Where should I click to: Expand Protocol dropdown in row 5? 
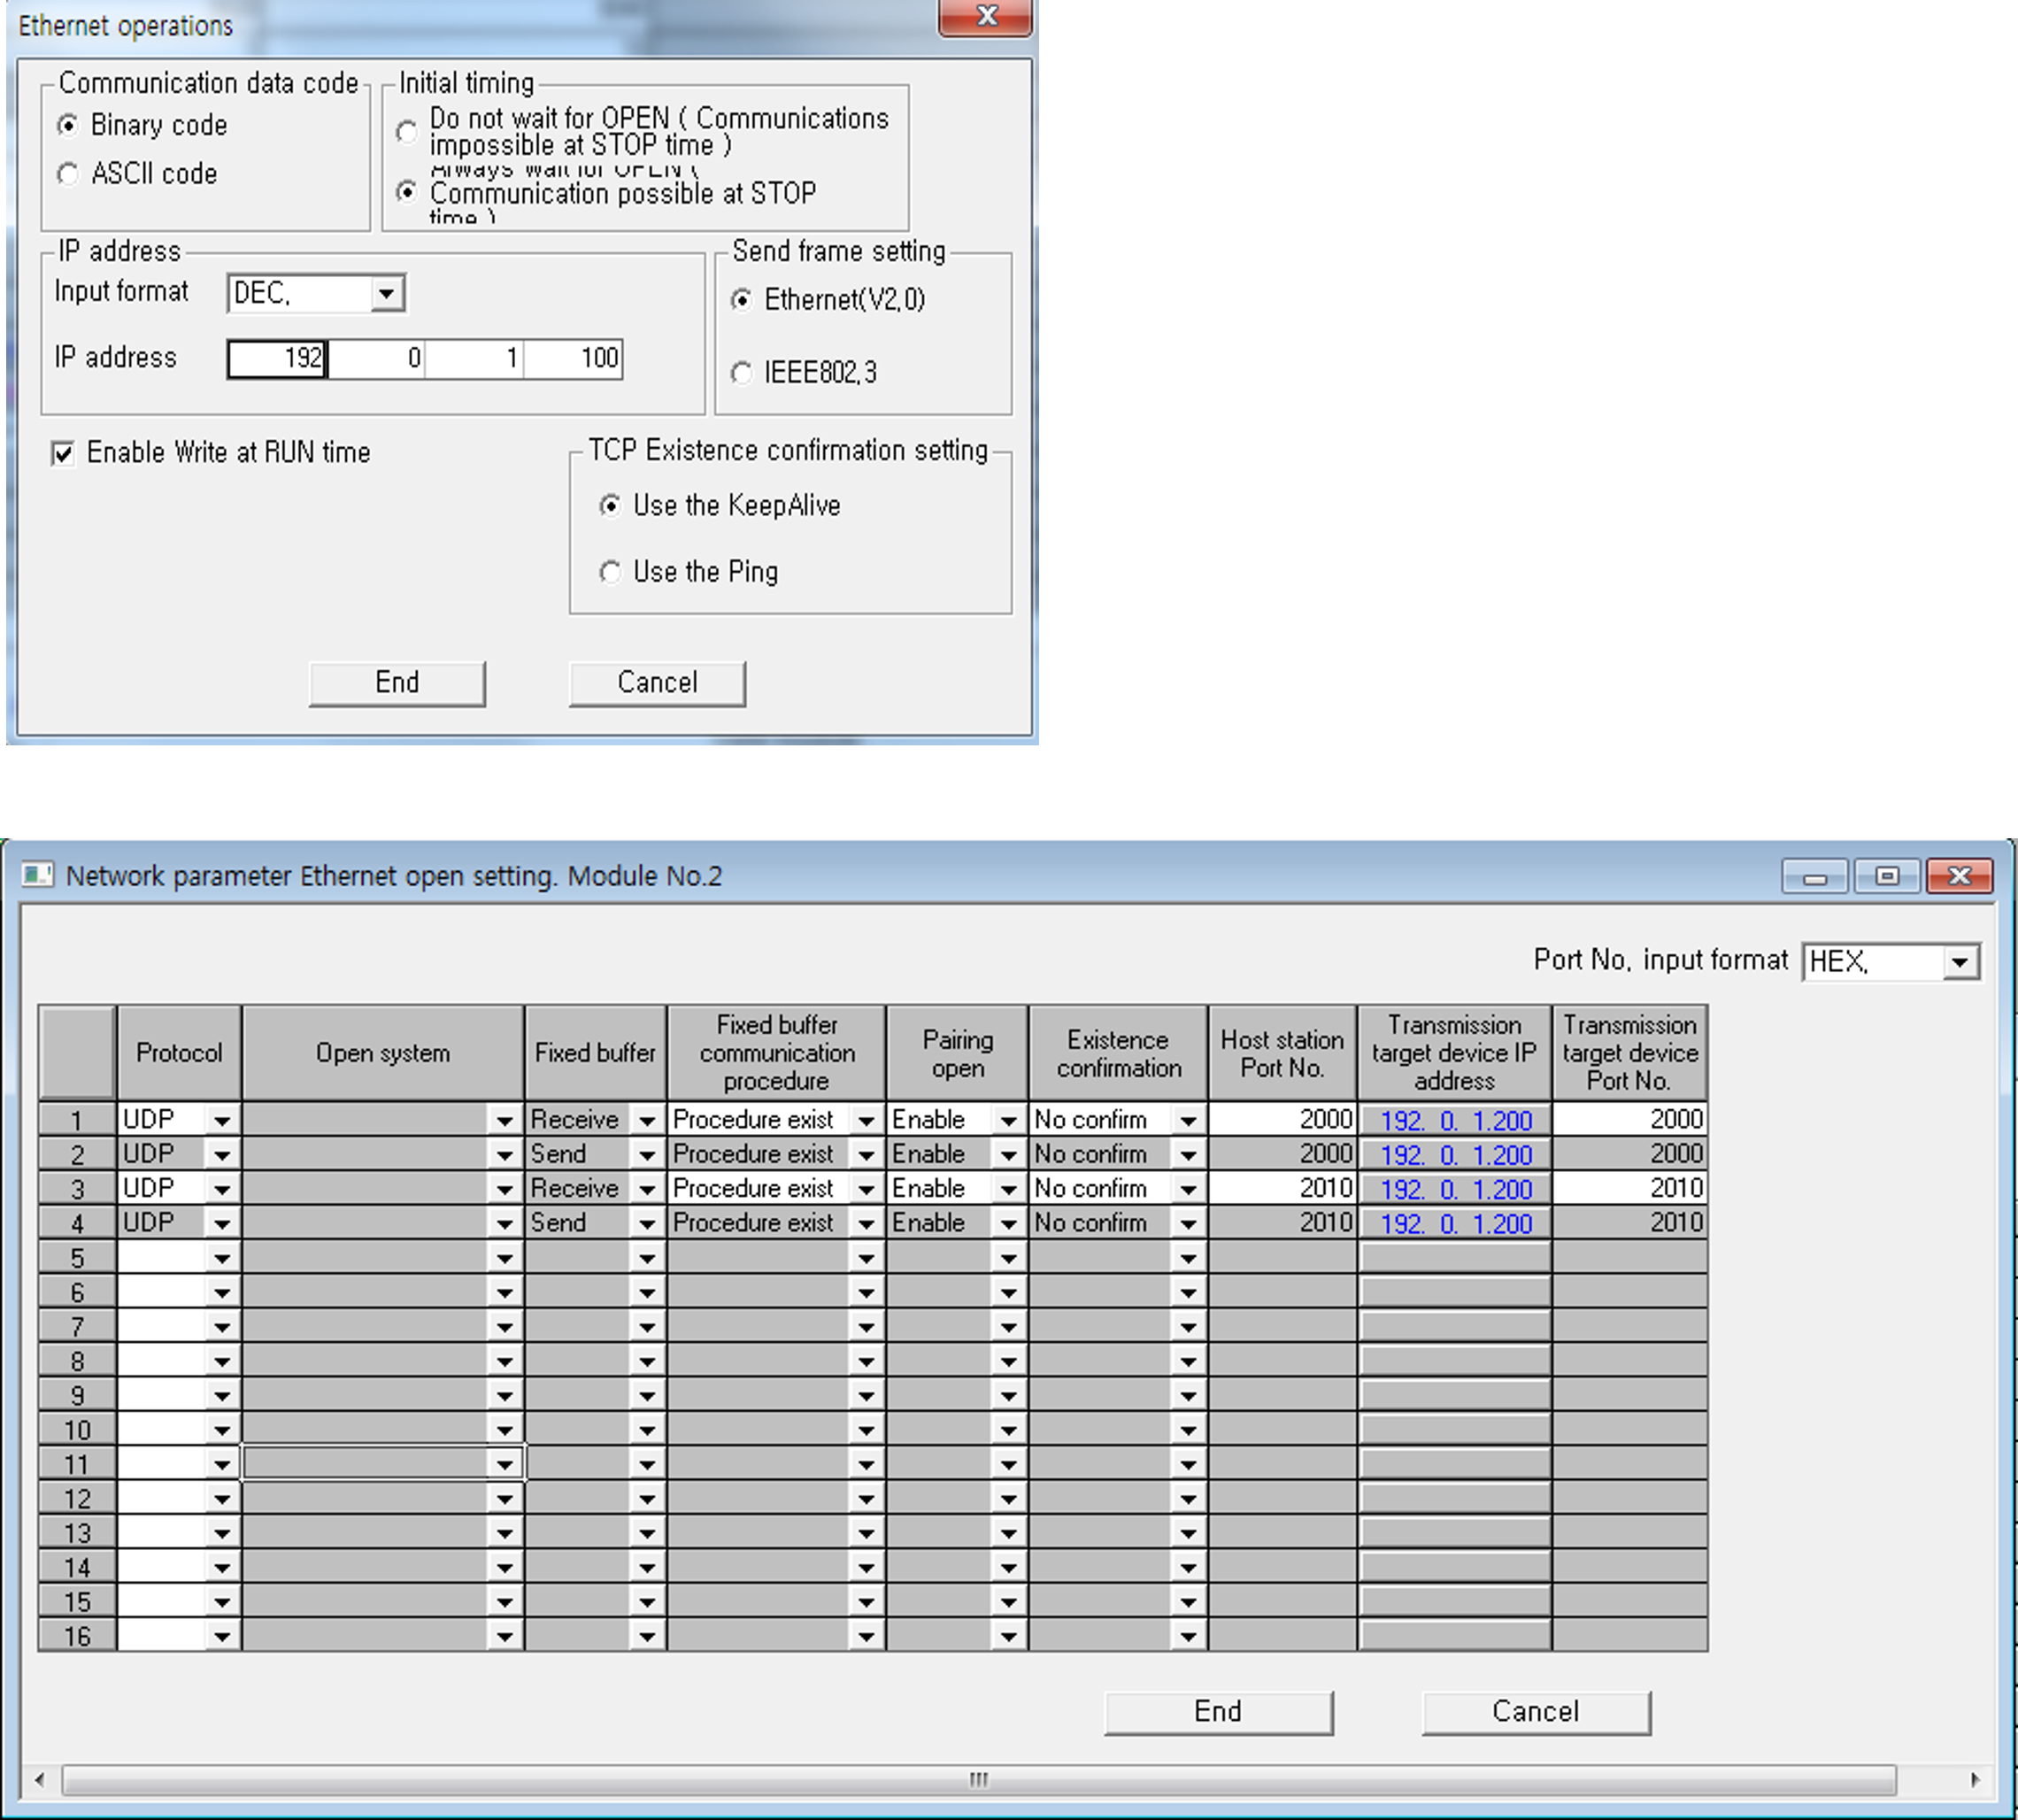[x=222, y=1258]
